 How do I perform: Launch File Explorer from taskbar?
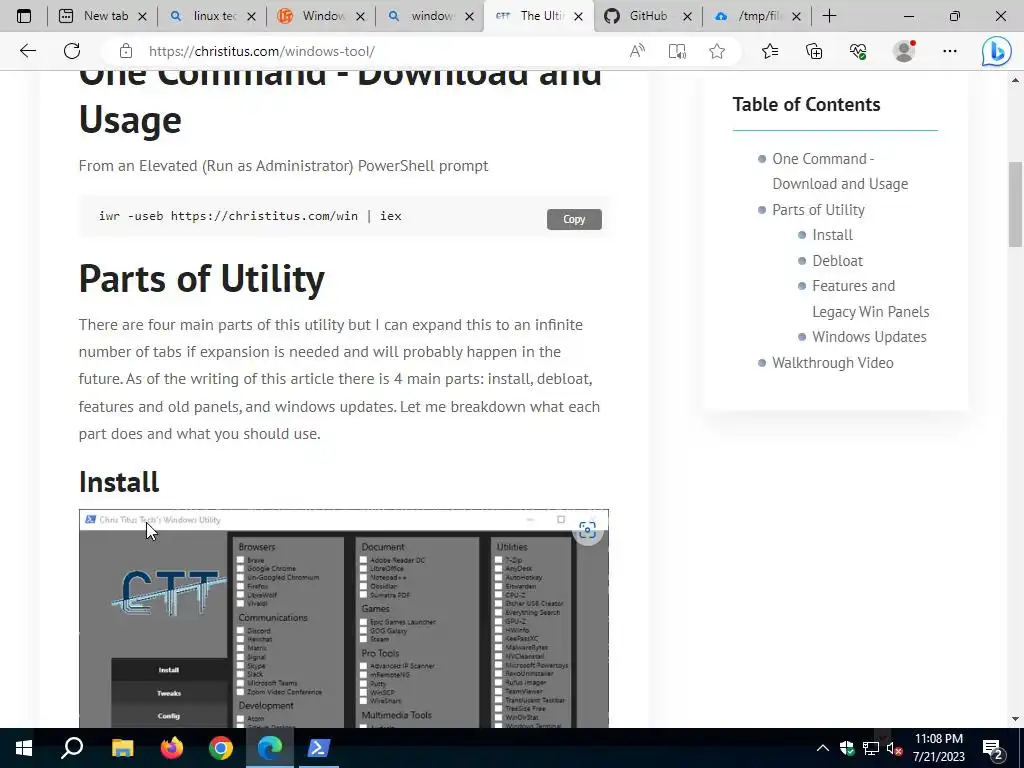coord(123,748)
